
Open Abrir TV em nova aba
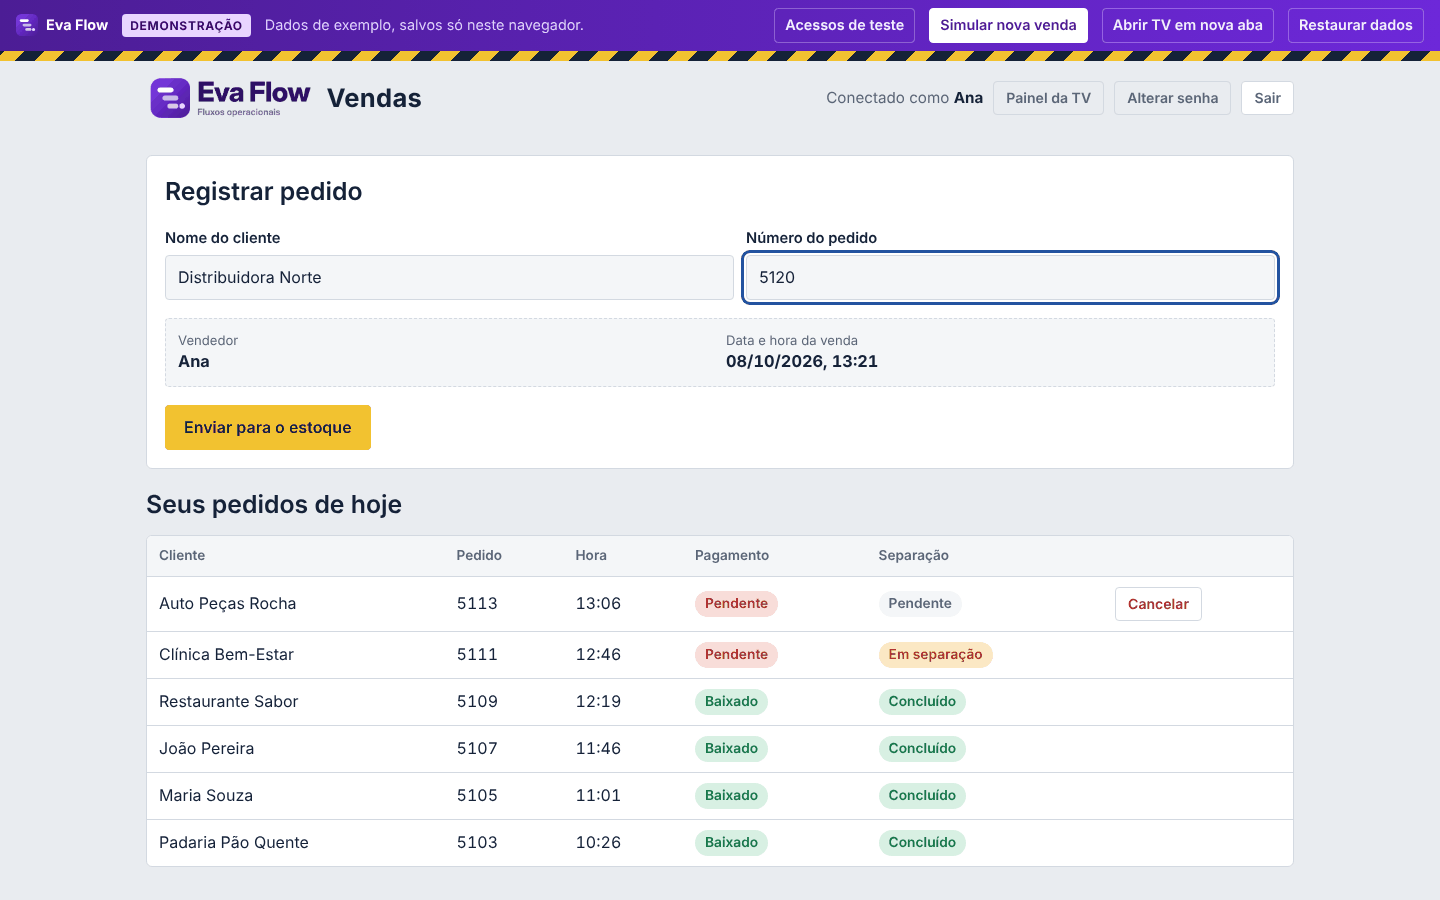(x=1188, y=25)
